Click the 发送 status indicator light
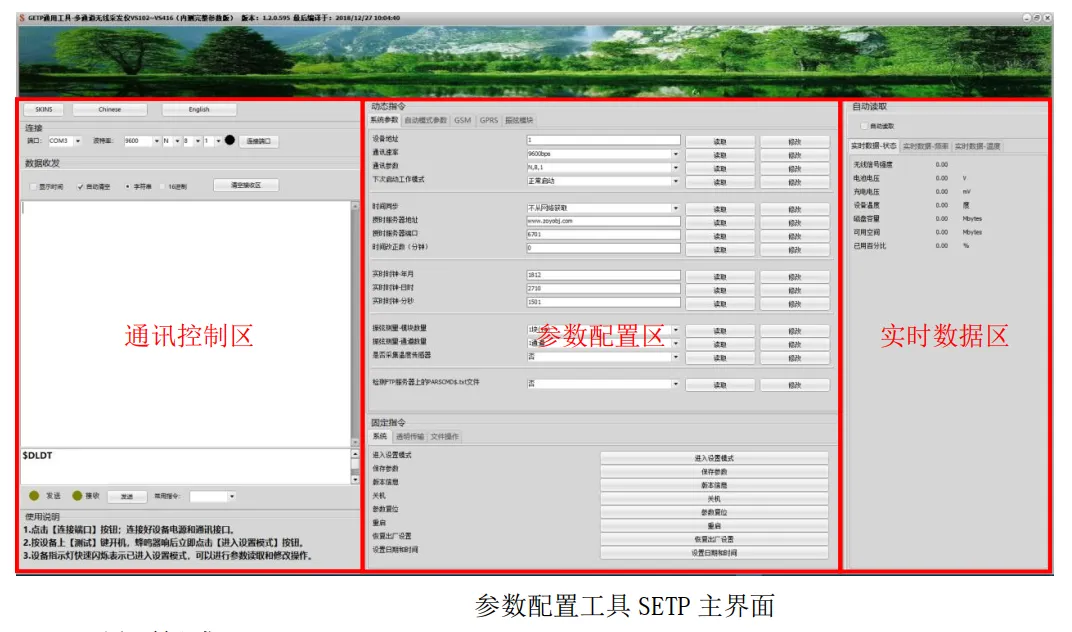Screen dimensions: 1072x632 click(33, 494)
